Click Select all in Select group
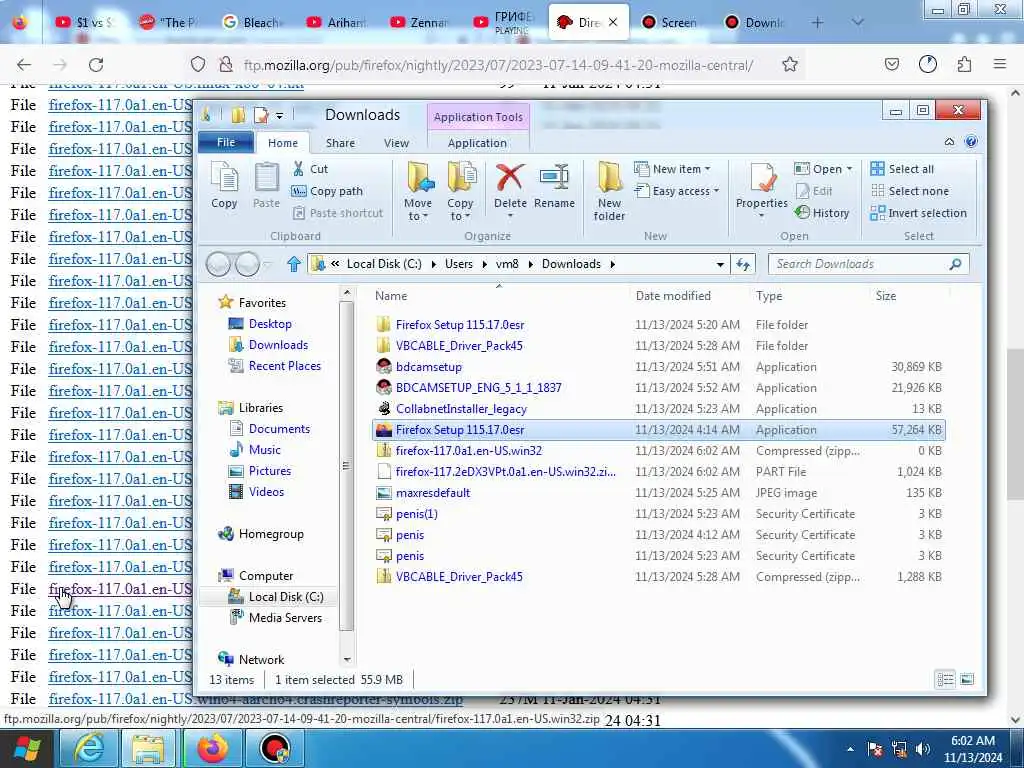Viewport: 1024px width, 768px height. pyautogui.click(x=902, y=169)
